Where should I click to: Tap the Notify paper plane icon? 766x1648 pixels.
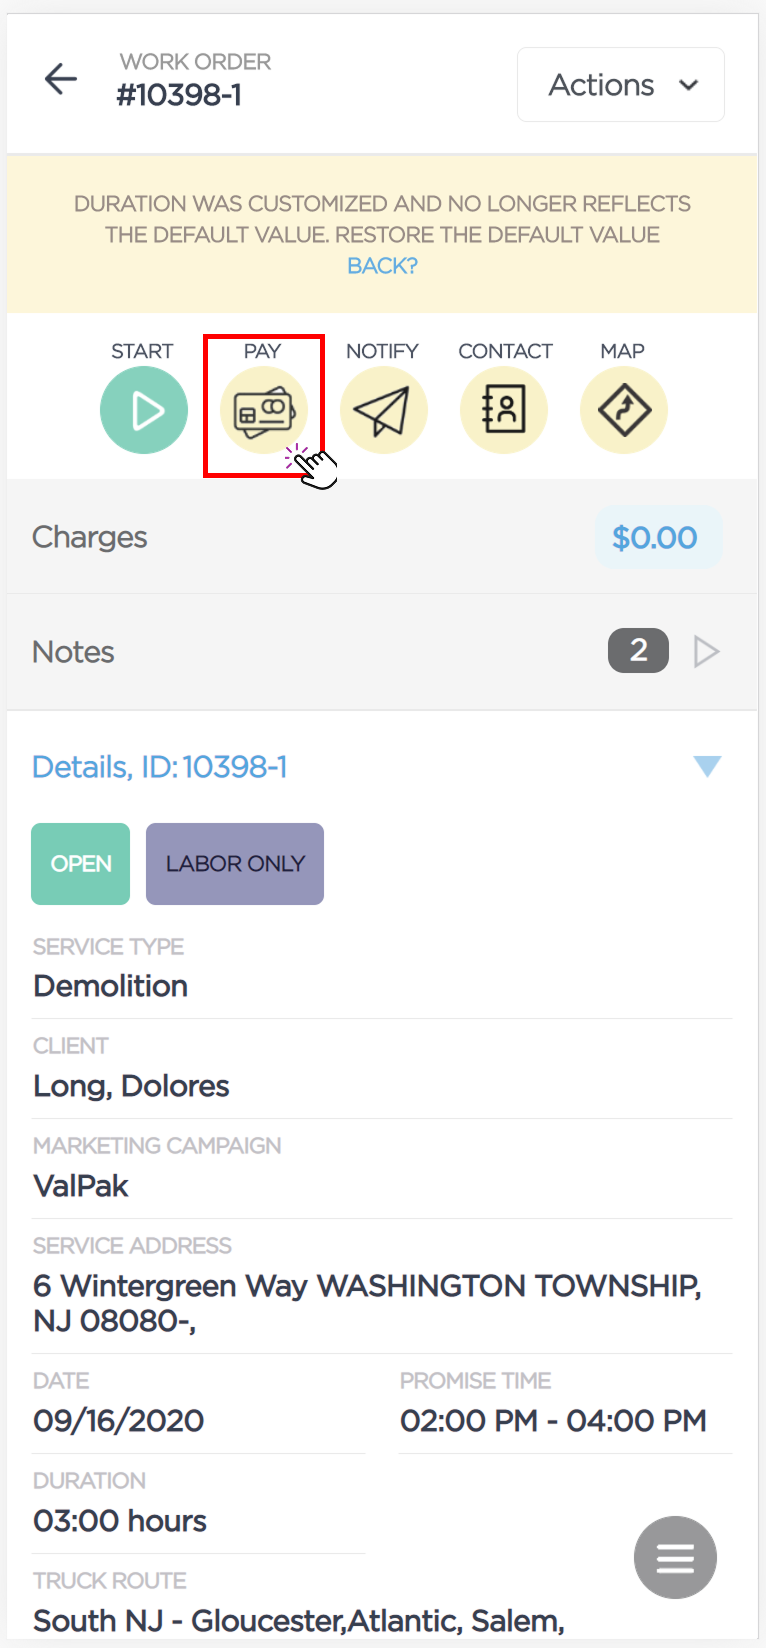384,410
